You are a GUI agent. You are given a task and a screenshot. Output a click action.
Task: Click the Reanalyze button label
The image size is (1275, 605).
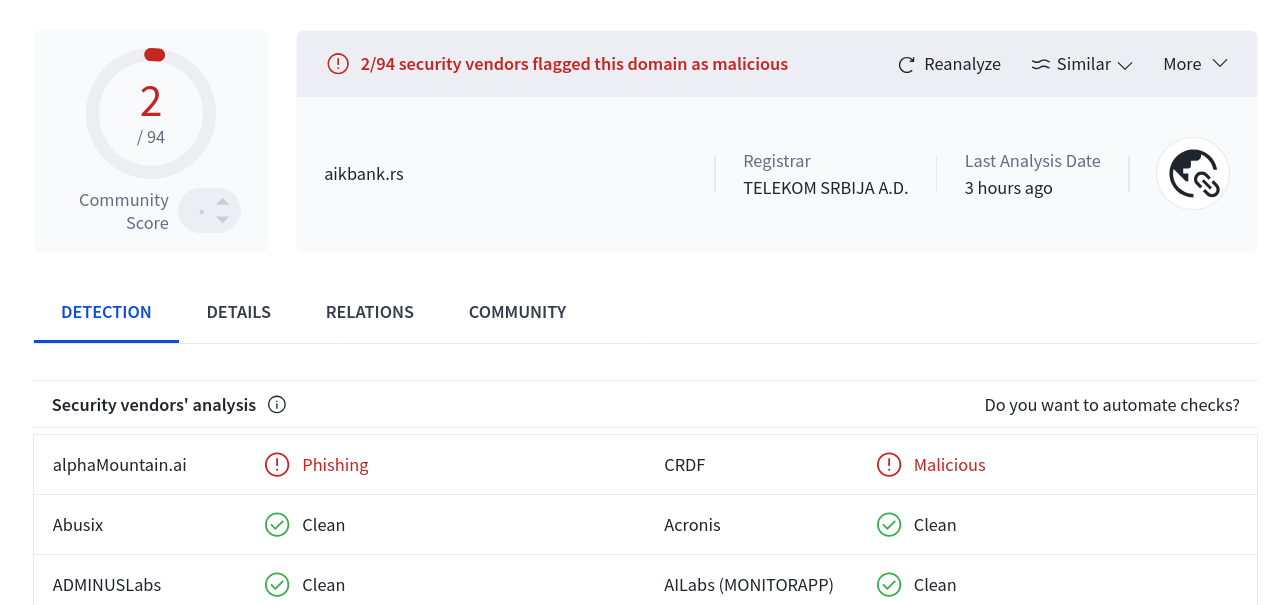click(962, 64)
